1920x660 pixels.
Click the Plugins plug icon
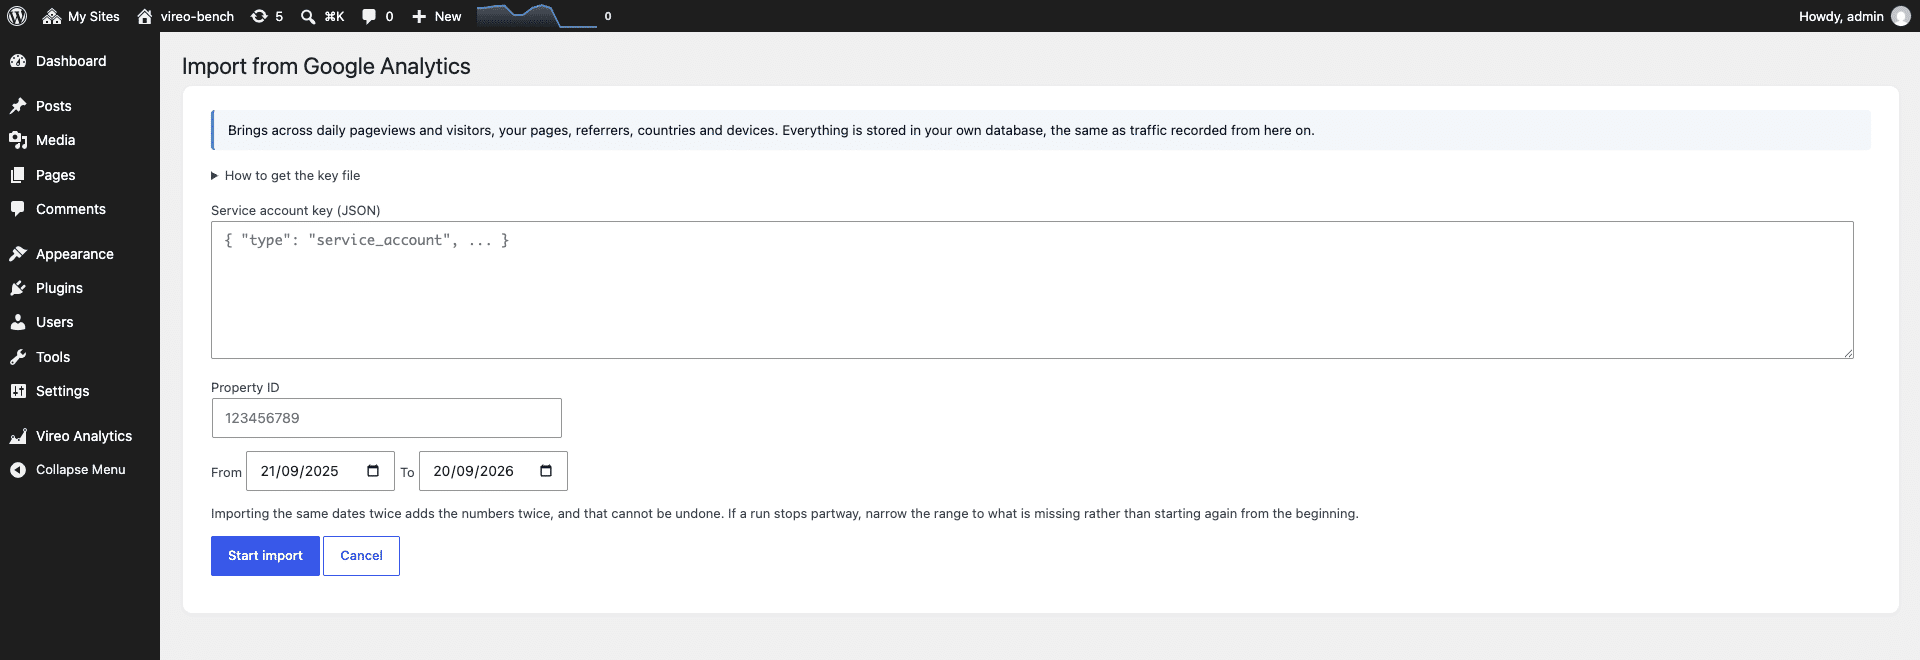coord(18,288)
